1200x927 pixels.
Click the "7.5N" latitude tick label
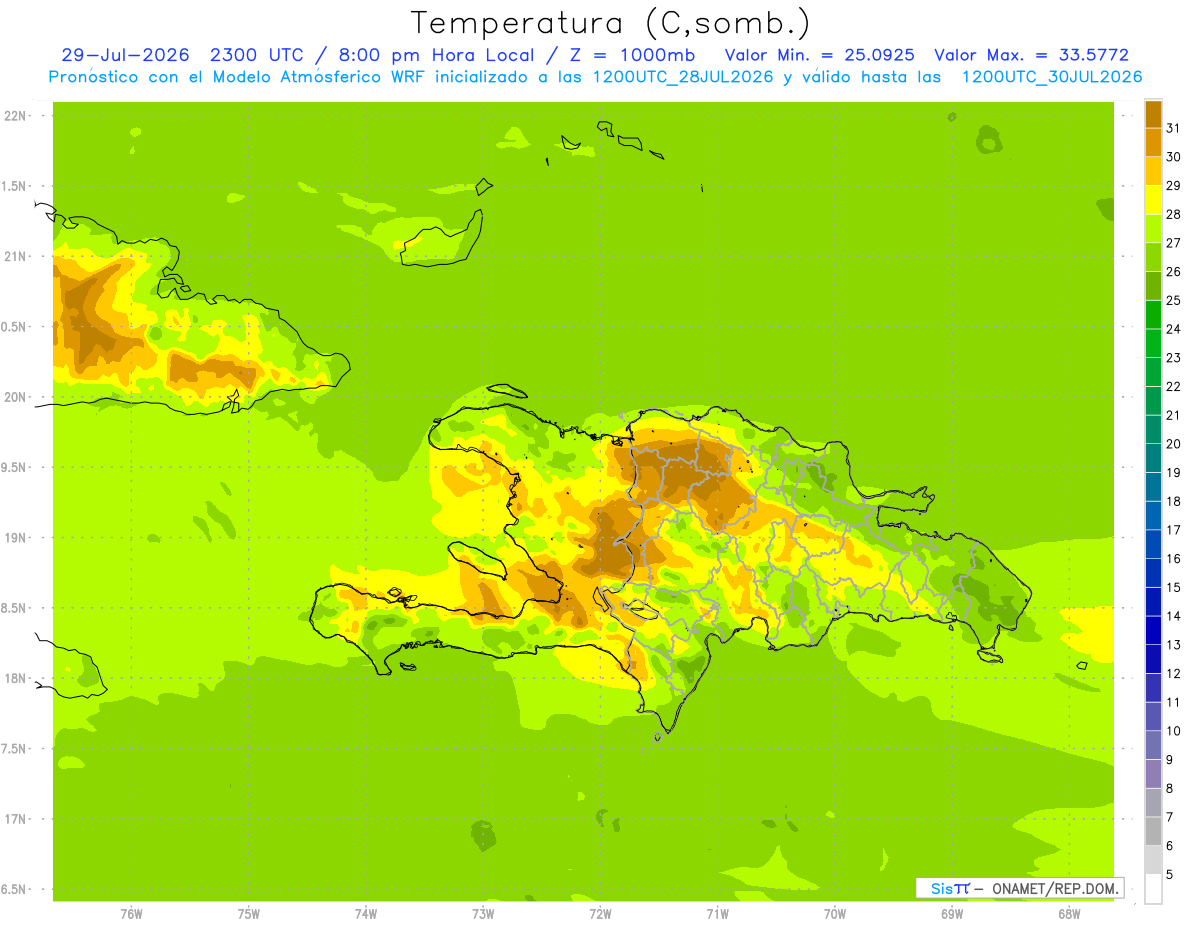(15, 749)
